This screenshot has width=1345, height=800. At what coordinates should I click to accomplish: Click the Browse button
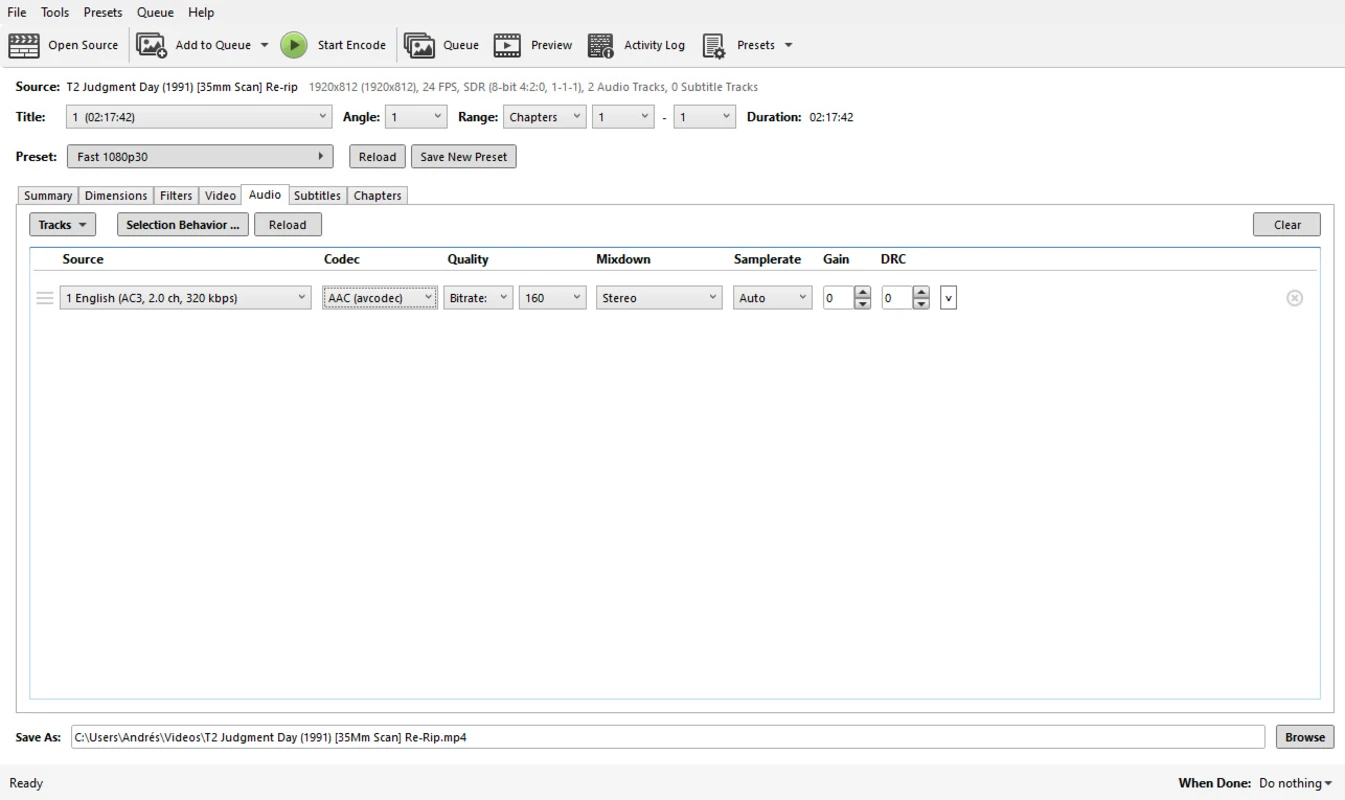tap(1304, 737)
